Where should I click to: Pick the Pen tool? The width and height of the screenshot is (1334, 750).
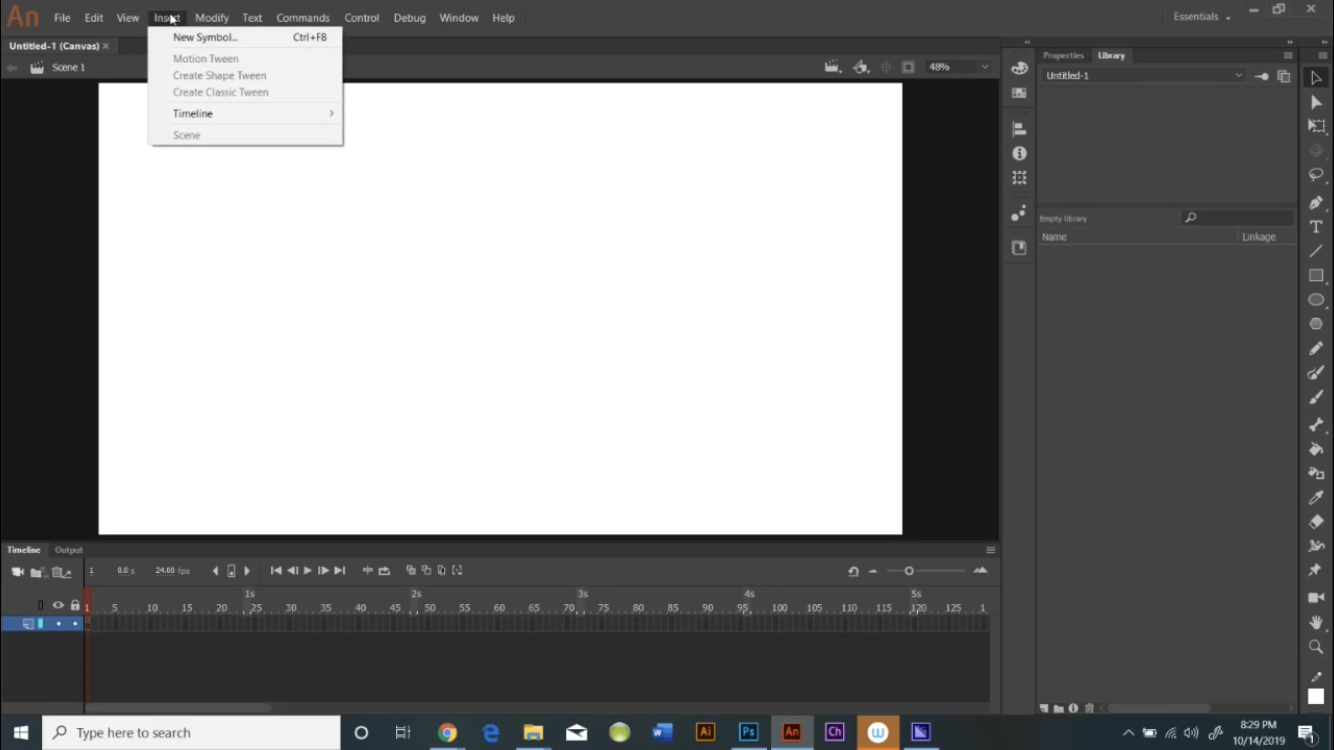pyautogui.click(x=1316, y=200)
